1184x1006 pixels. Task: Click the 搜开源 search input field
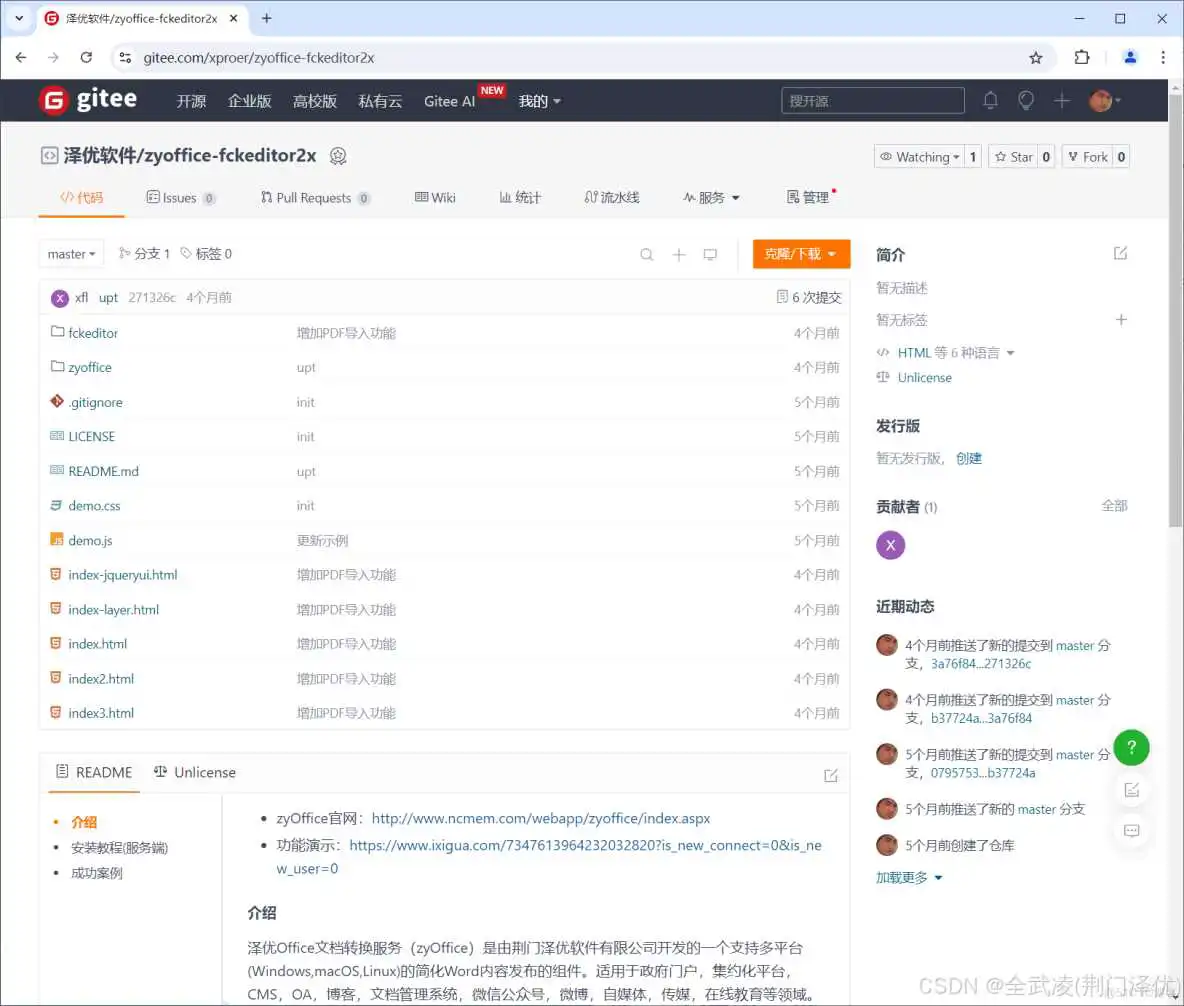872,100
